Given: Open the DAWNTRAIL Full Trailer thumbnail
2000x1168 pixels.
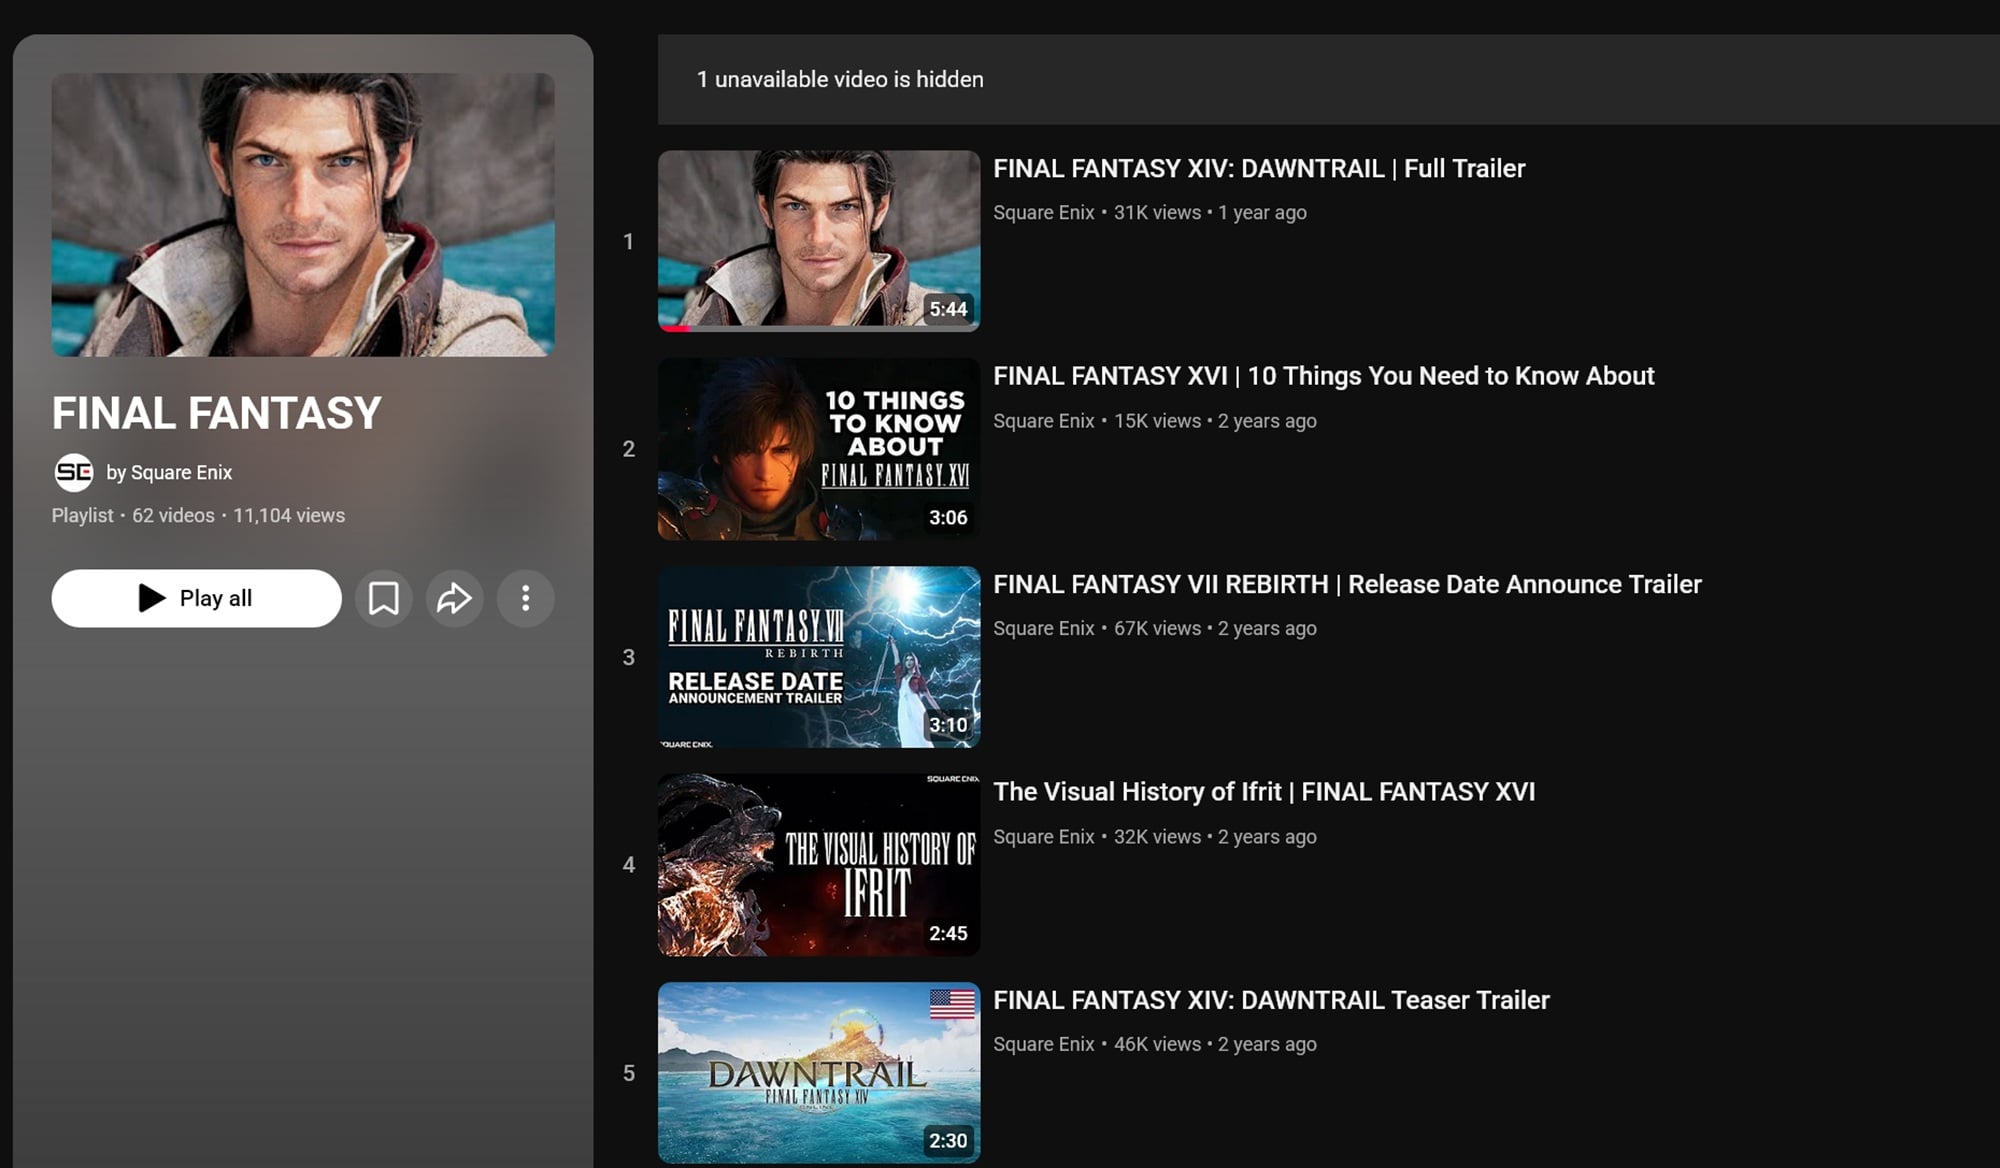Looking at the screenshot, I should click(x=818, y=240).
